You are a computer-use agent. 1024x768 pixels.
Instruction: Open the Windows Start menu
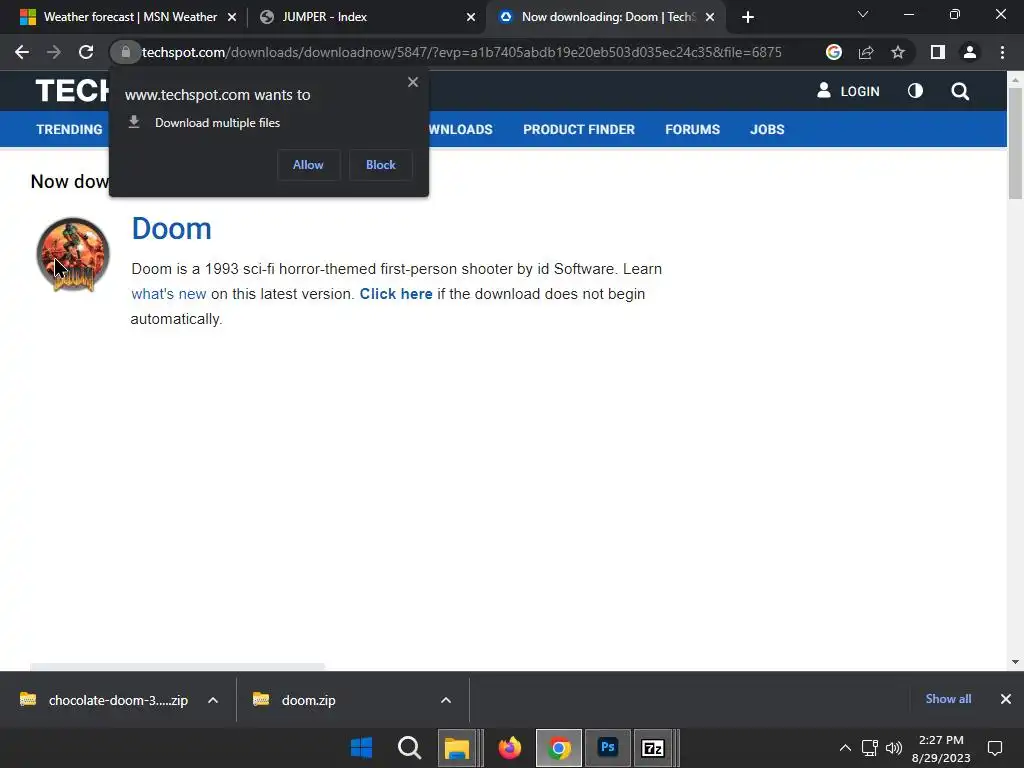(361, 748)
